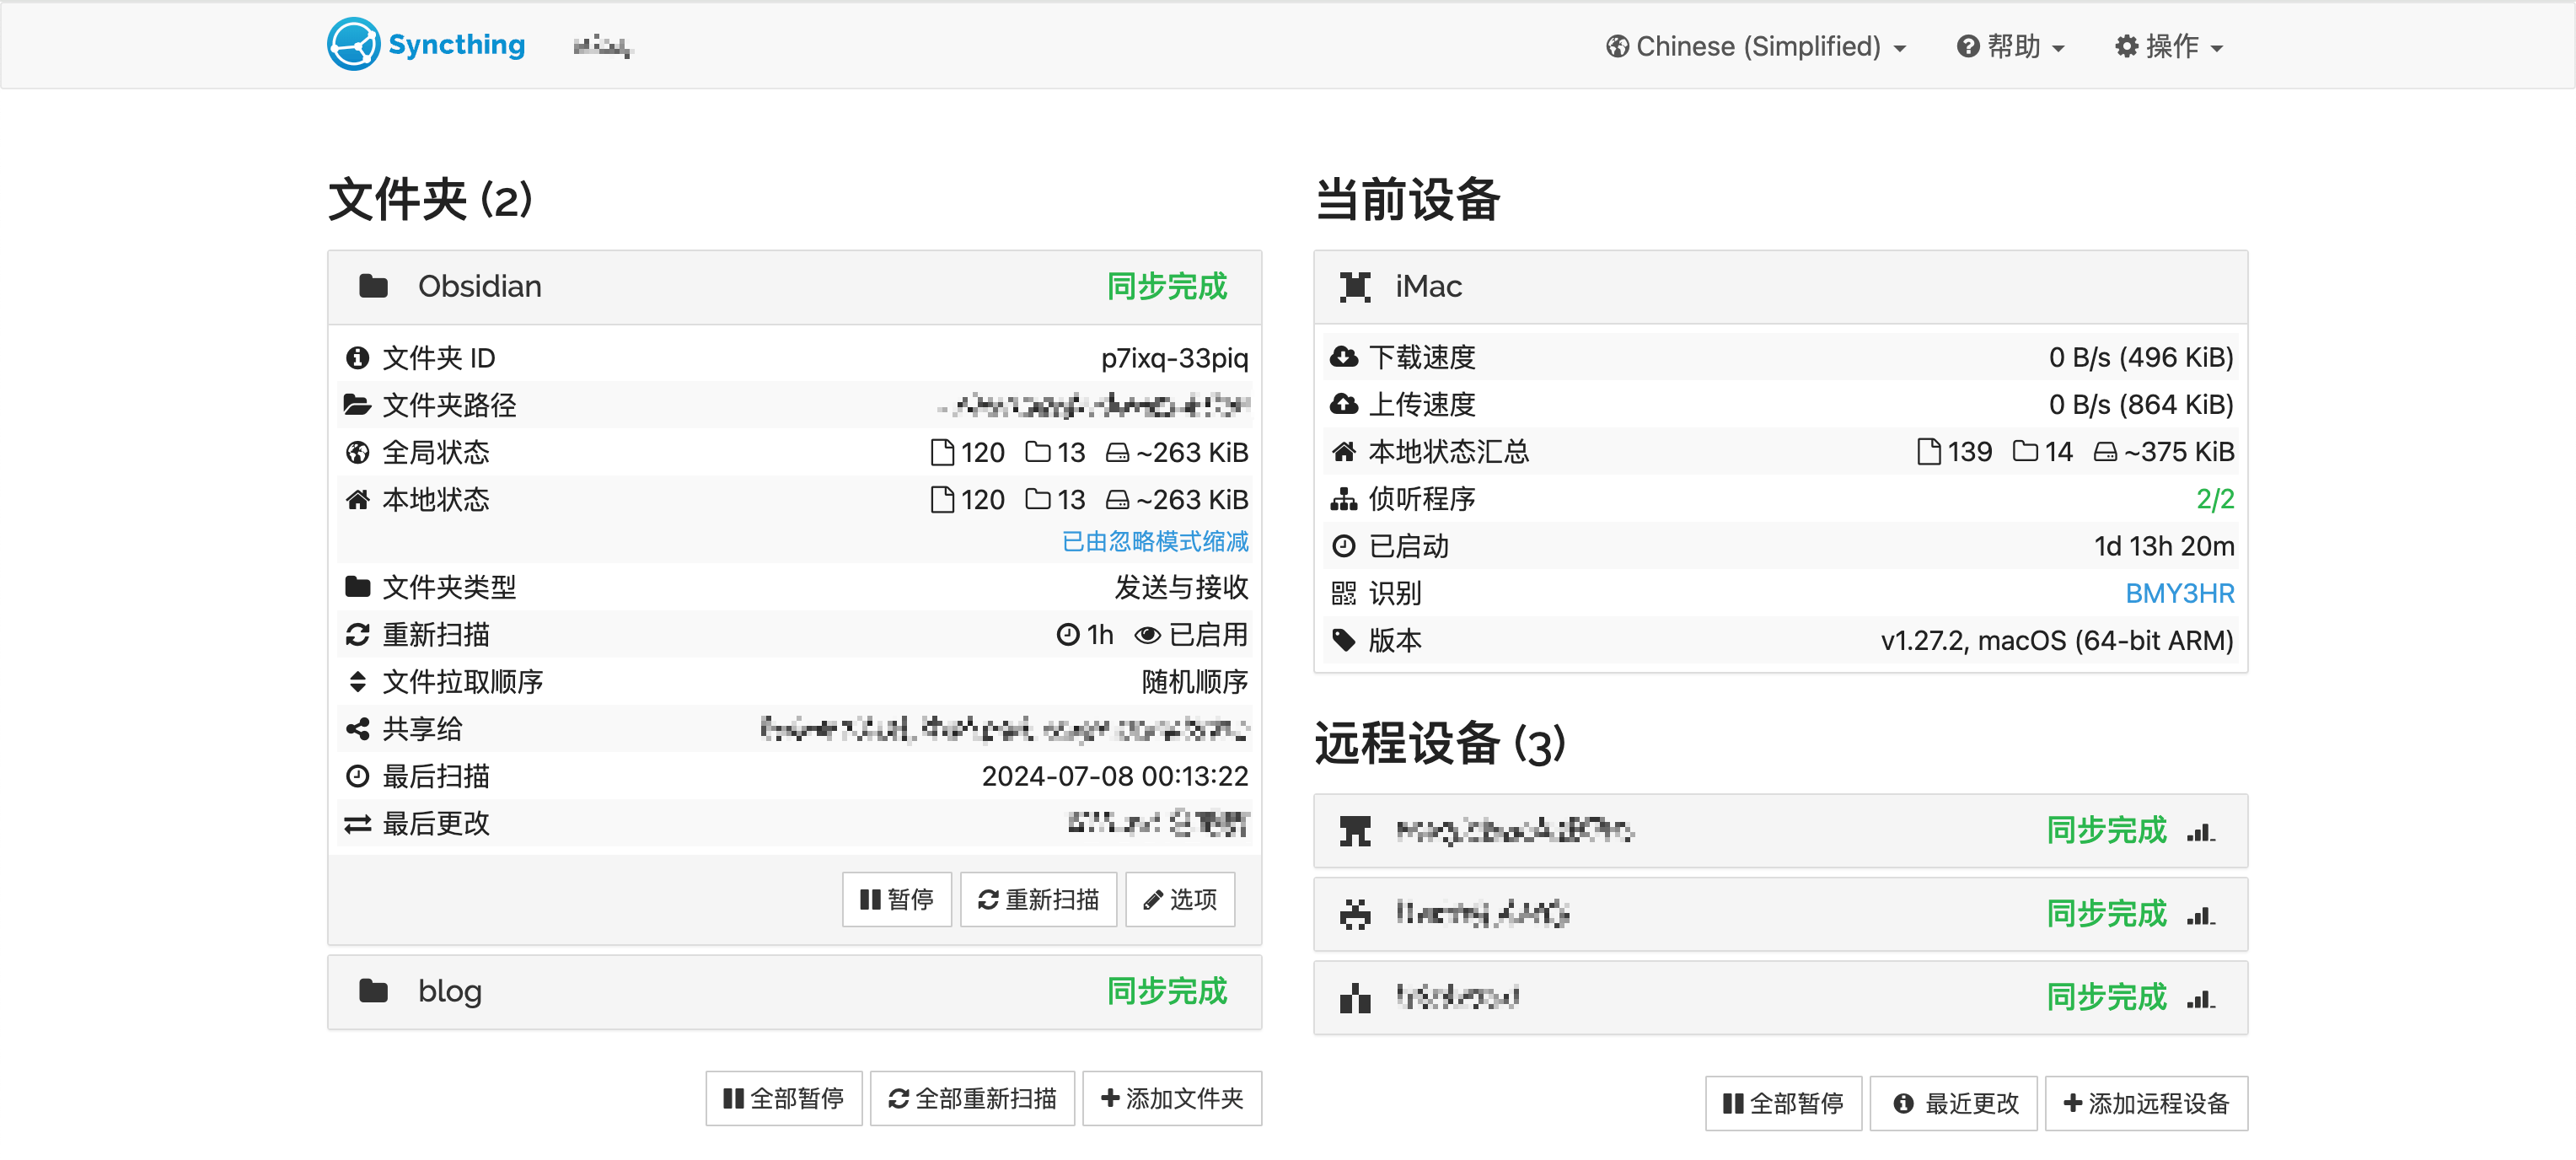This screenshot has height=1160, width=2576.
Task: Click the sitemap icon beside 侦听程序
Action: tap(1344, 499)
